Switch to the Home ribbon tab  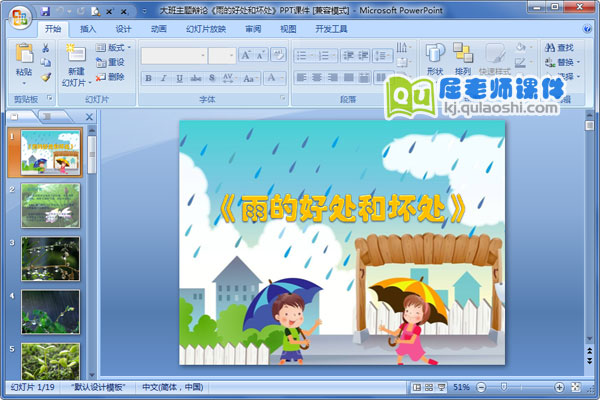[x=53, y=29]
